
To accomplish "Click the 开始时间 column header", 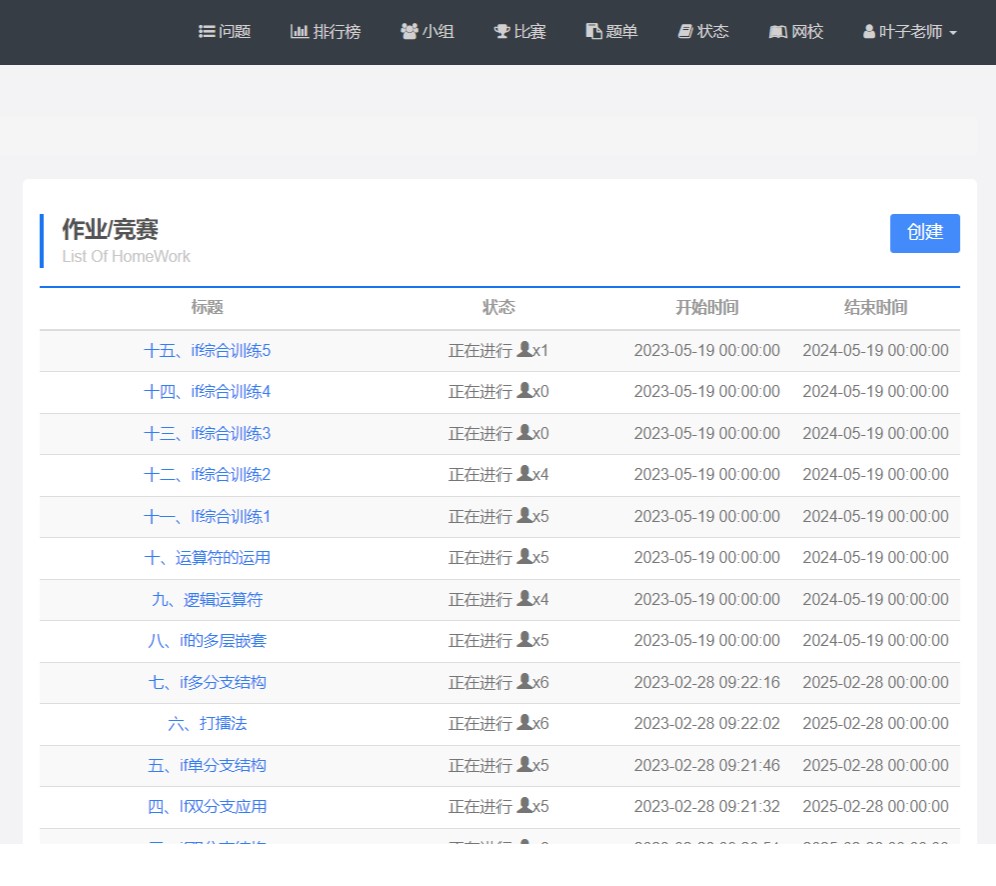I will (x=707, y=308).
